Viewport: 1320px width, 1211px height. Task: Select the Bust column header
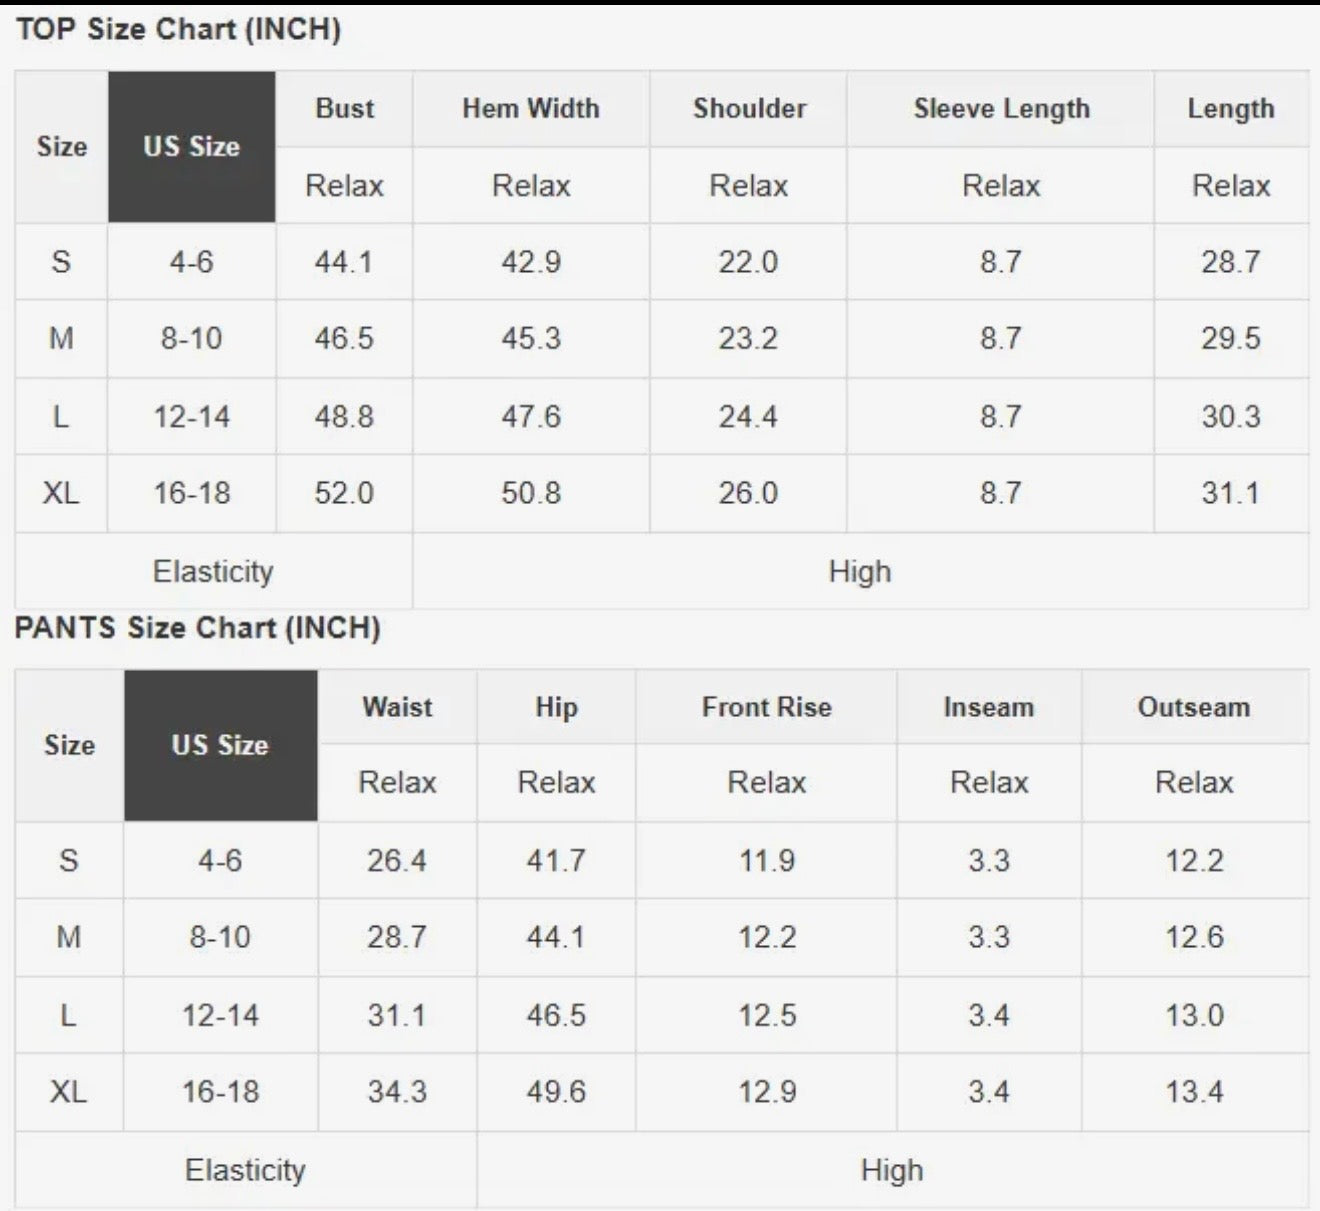tap(344, 109)
